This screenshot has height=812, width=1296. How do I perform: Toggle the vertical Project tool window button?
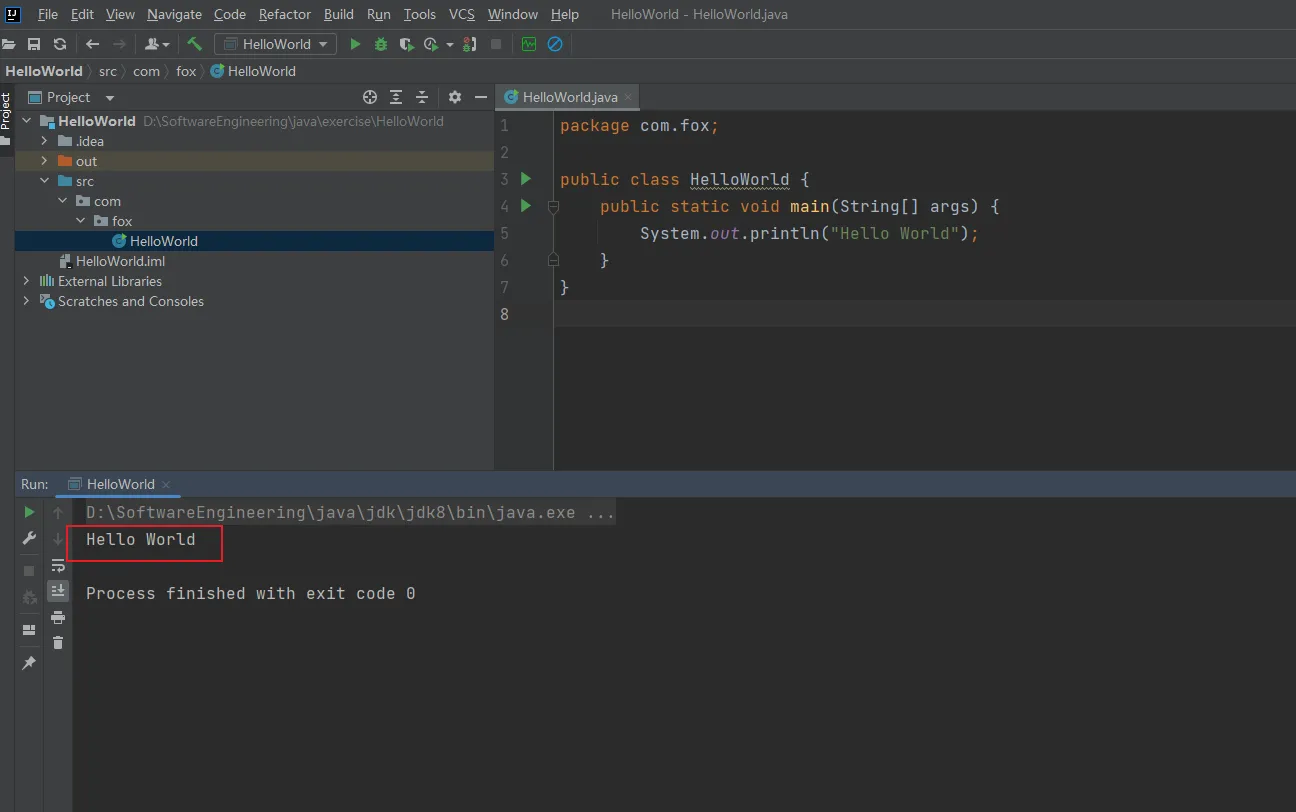tap(6, 117)
